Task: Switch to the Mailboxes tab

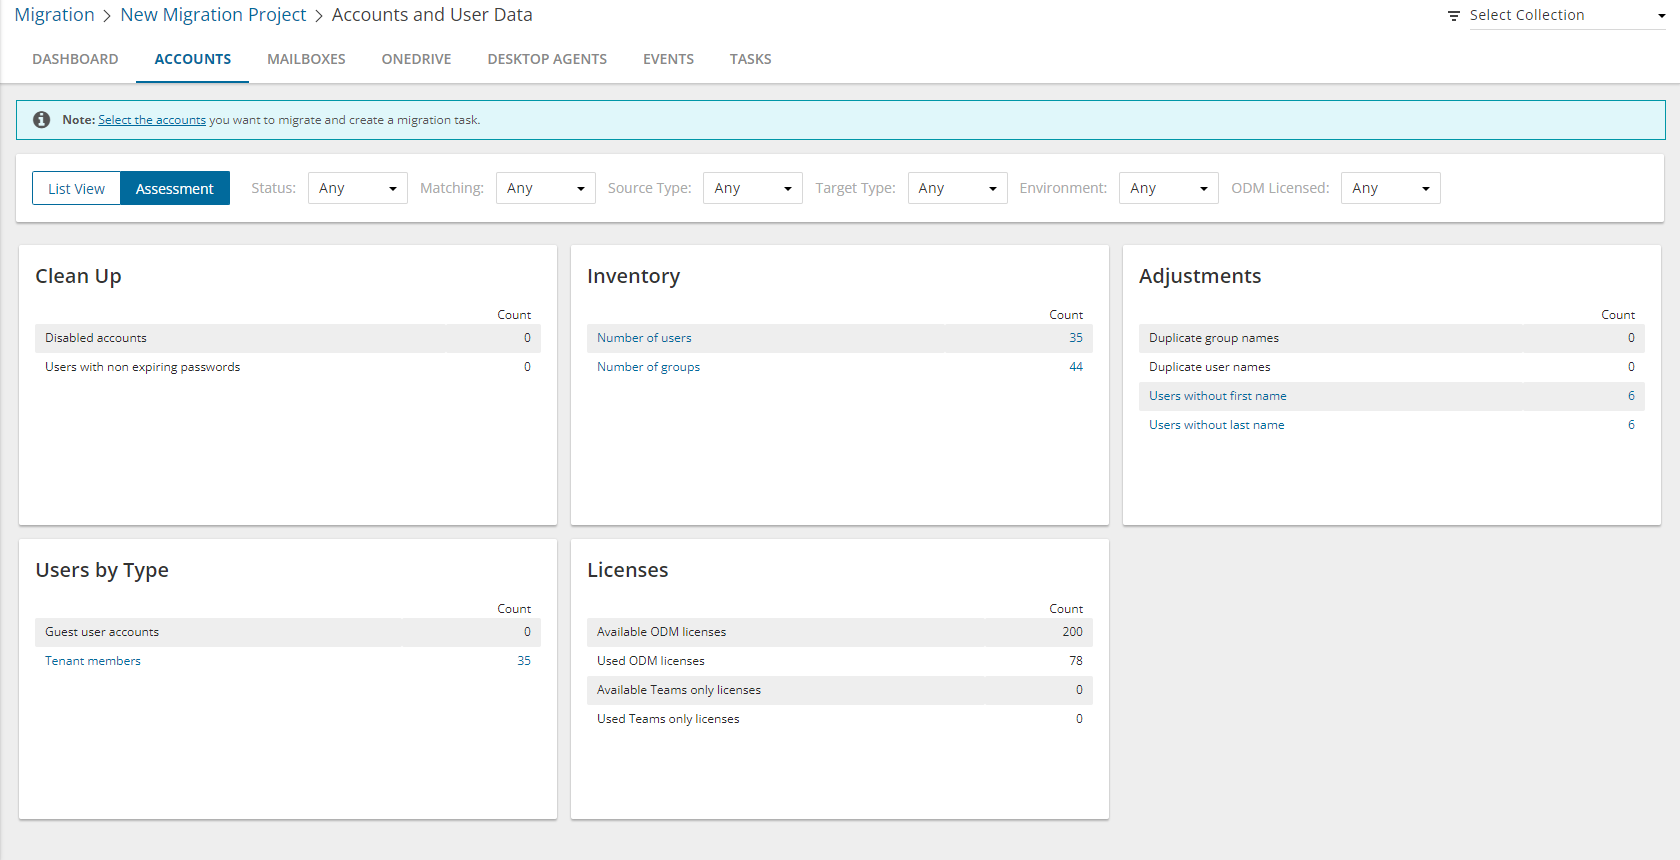Action: tap(306, 59)
